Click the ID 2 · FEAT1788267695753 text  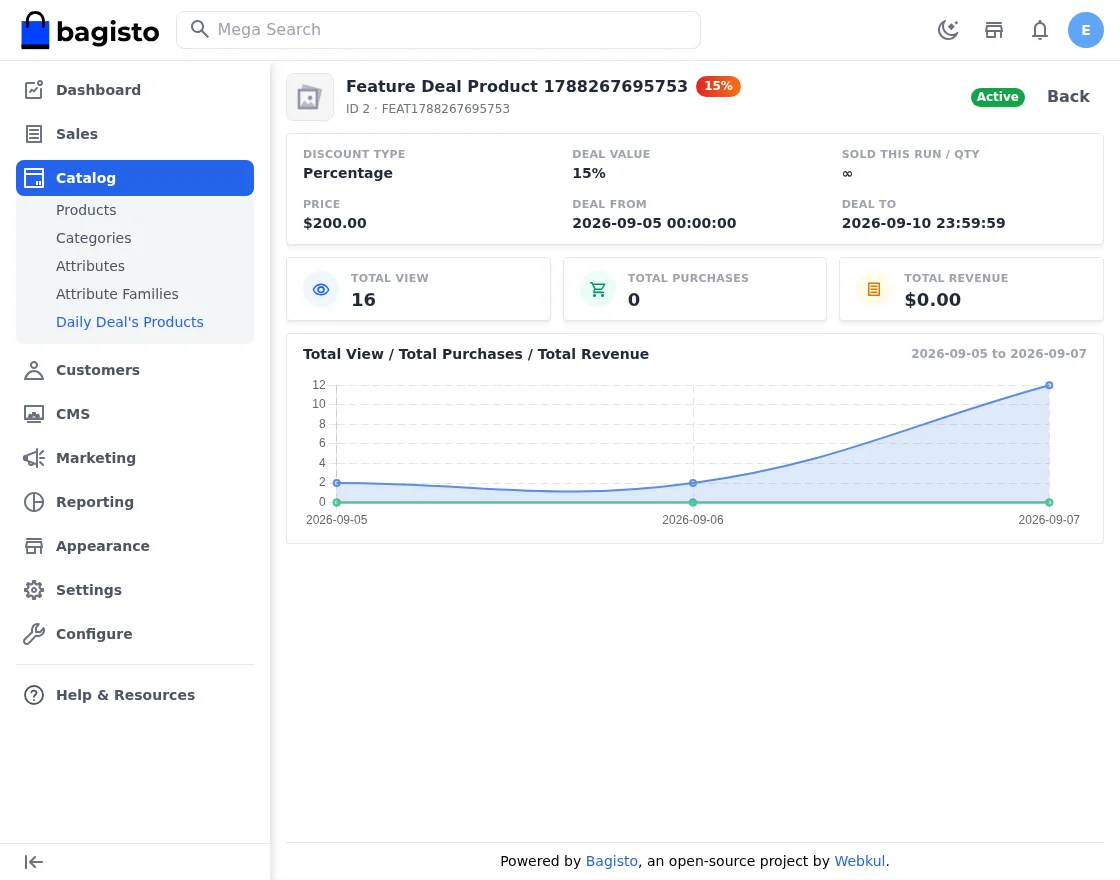pyautogui.click(x=428, y=109)
